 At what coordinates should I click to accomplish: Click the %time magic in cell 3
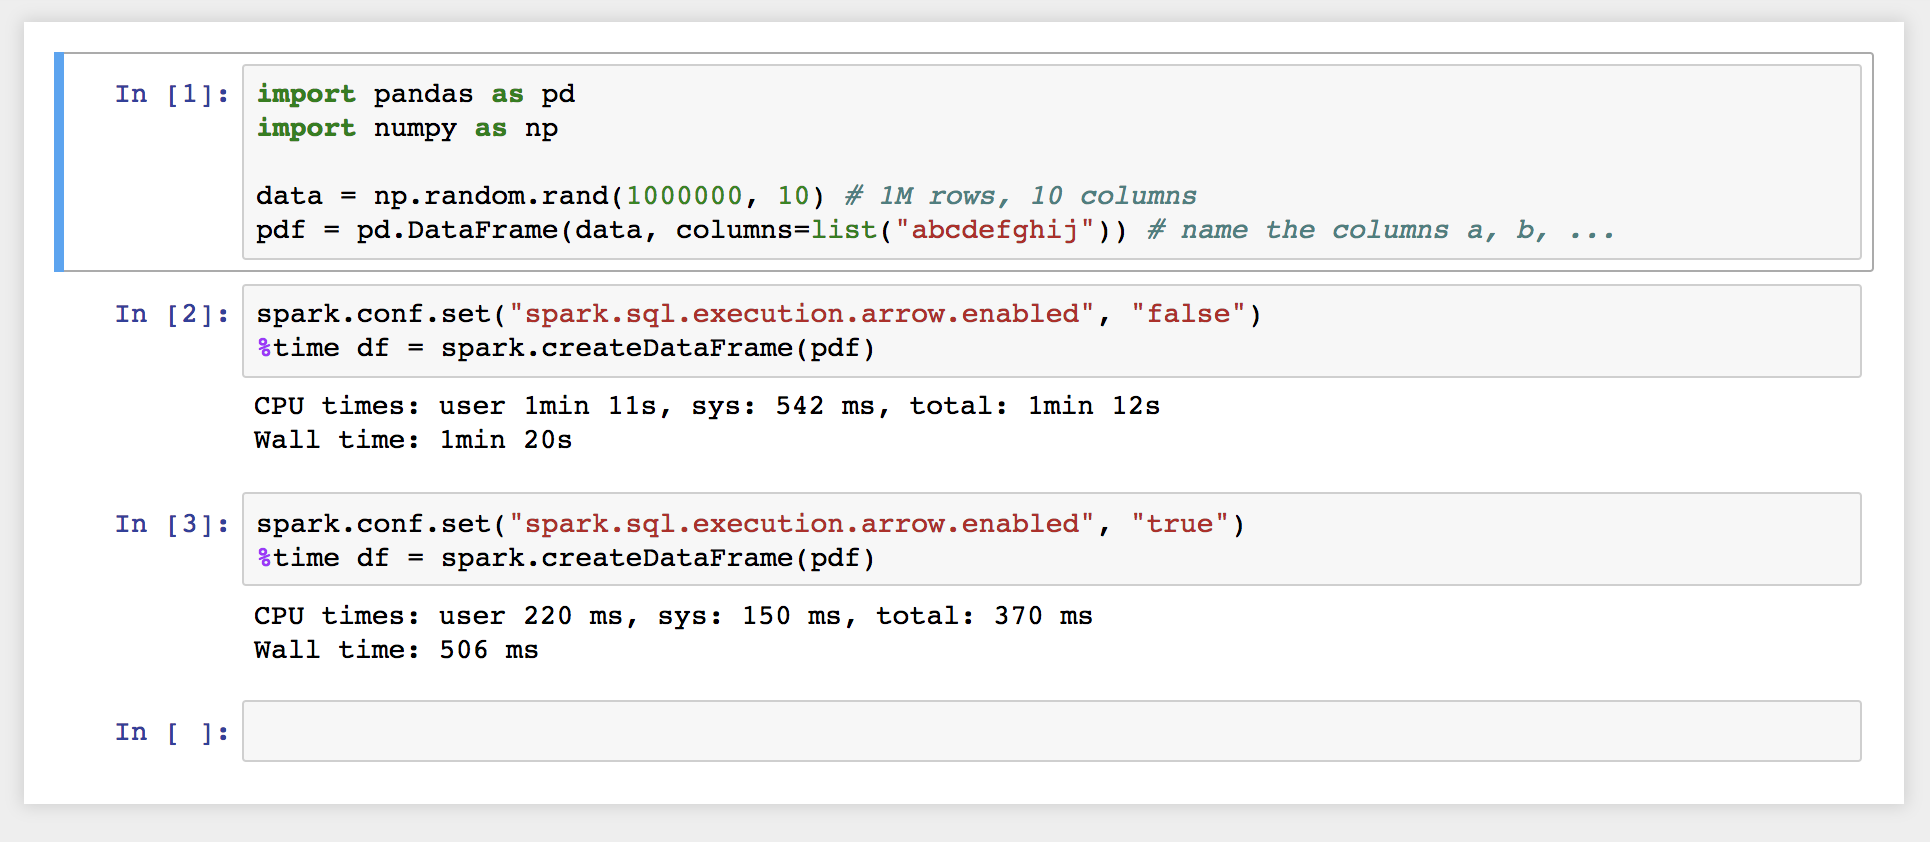pos(298,558)
